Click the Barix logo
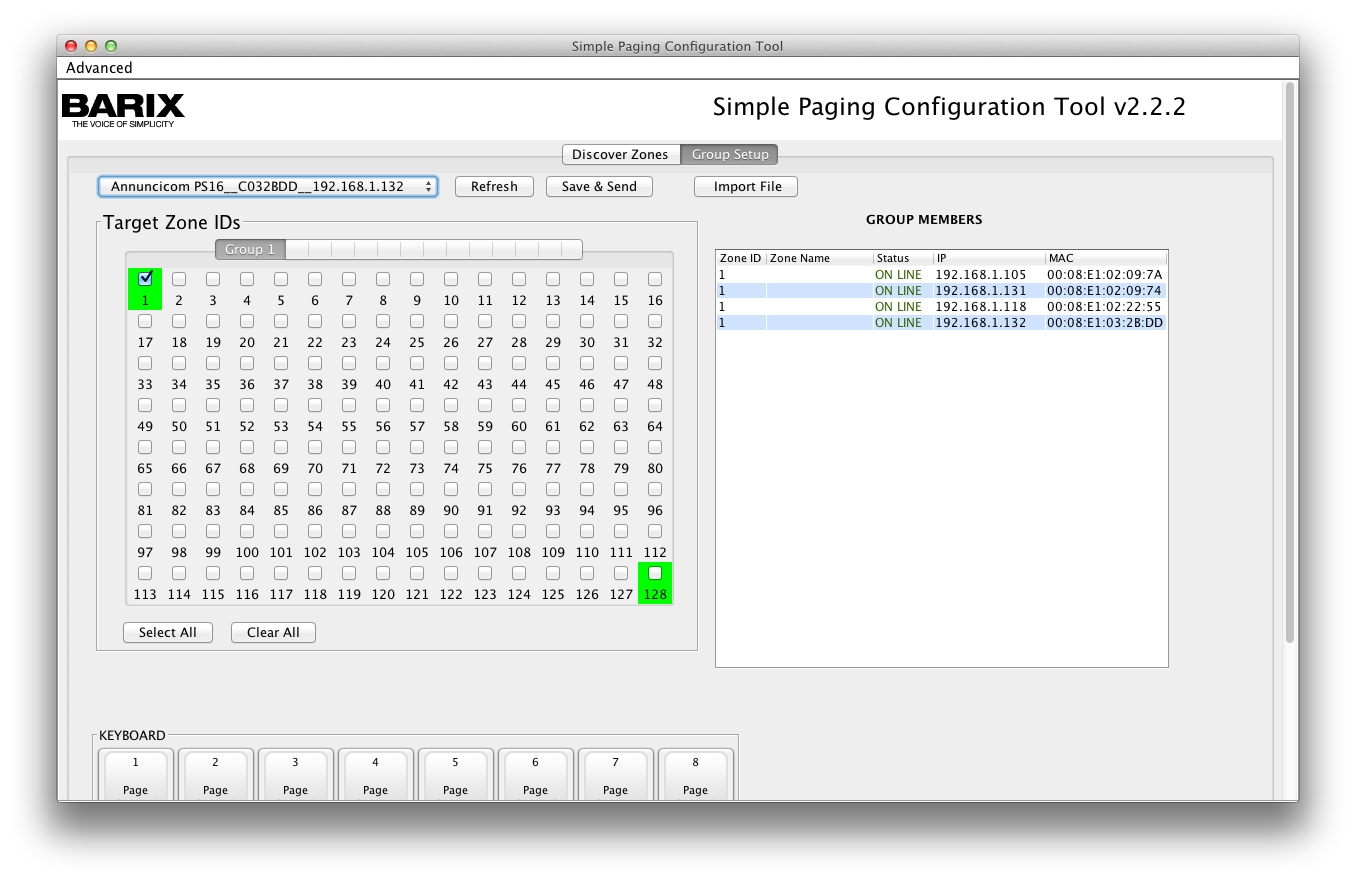The height and width of the screenshot is (881, 1356). pyautogui.click(x=123, y=109)
